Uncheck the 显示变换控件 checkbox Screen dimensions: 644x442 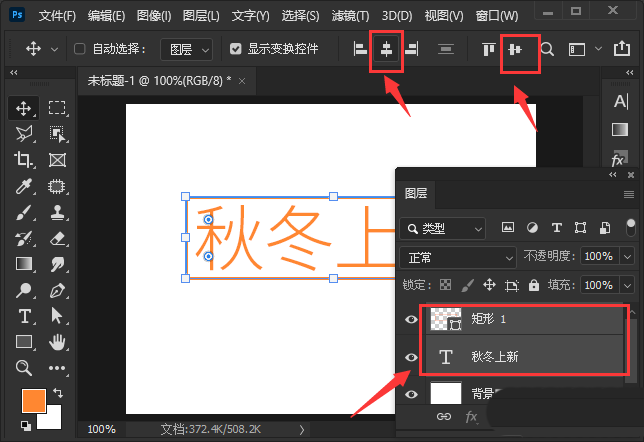(235, 49)
